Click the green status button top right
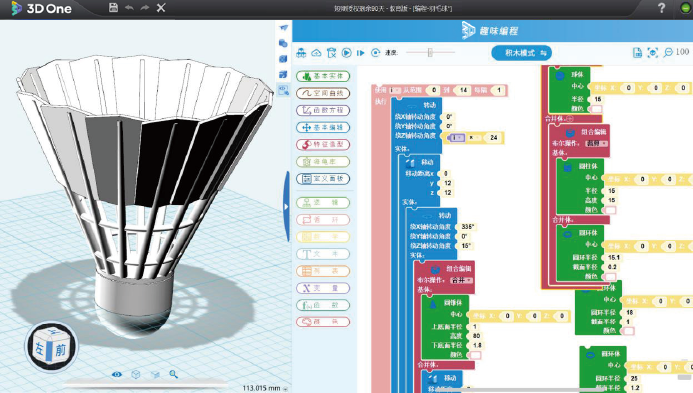 [686, 8]
